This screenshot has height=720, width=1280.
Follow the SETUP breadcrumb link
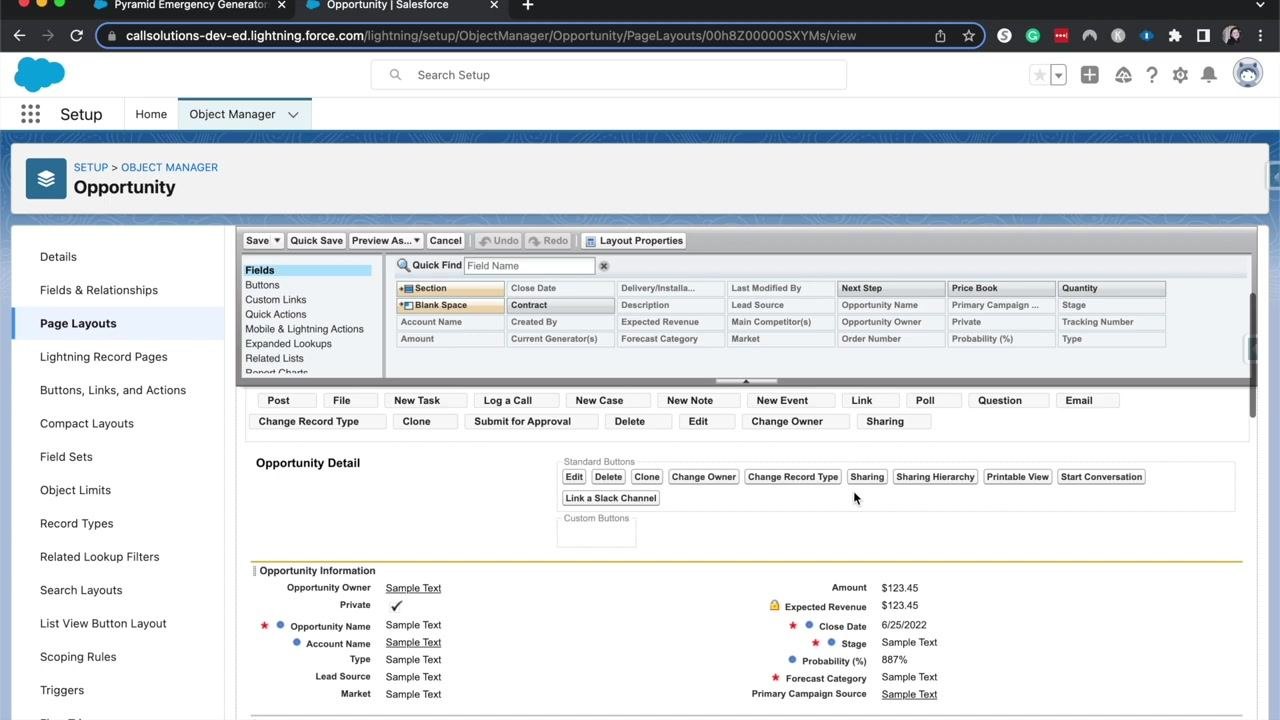click(x=91, y=167)
